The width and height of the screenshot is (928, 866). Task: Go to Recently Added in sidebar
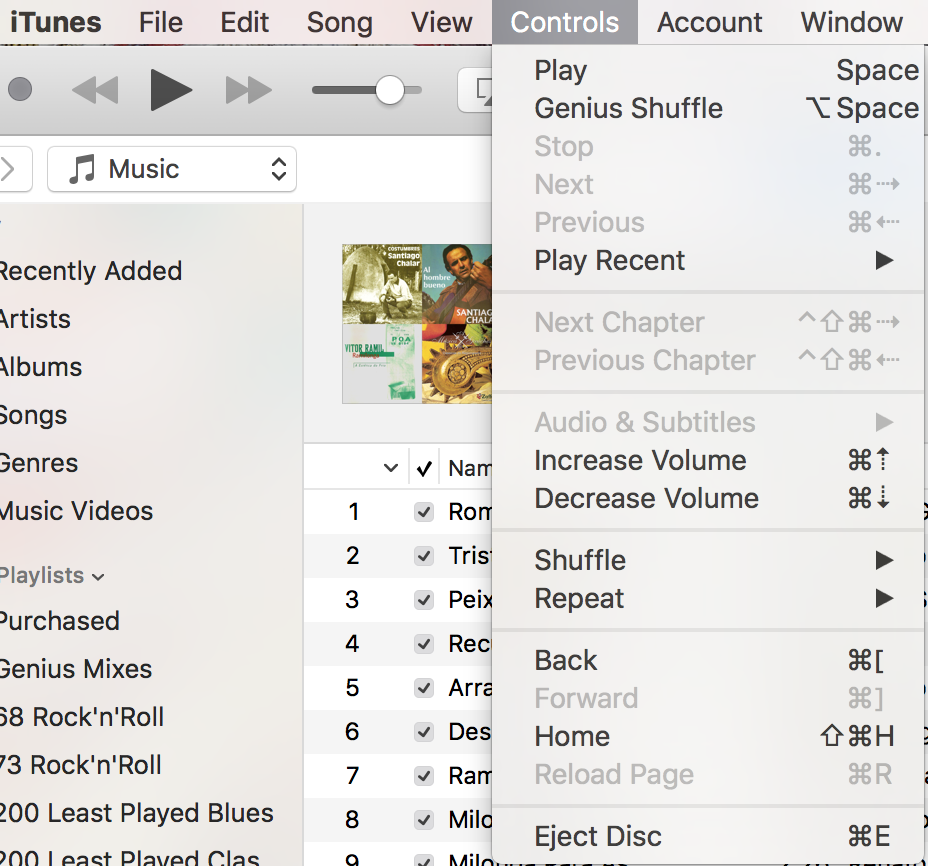coord(90,272)
